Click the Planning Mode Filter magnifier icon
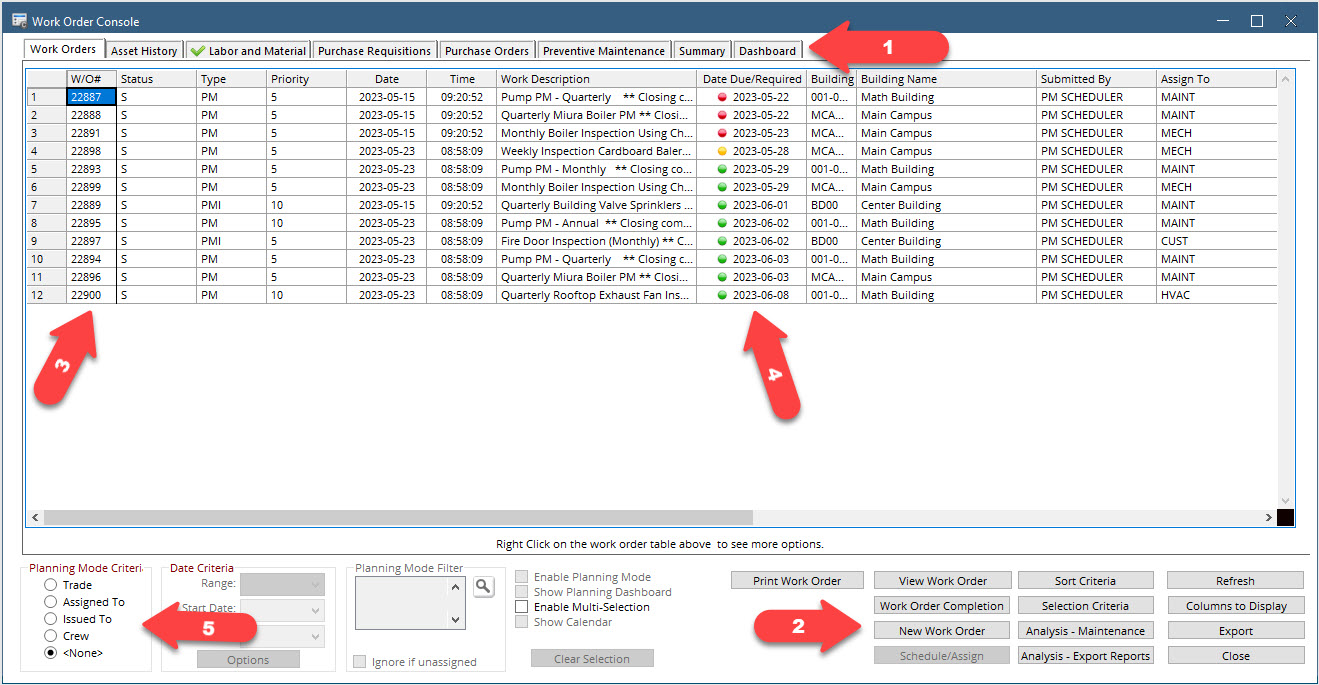This screenshot has width=1319, height=685. point(483,587)
